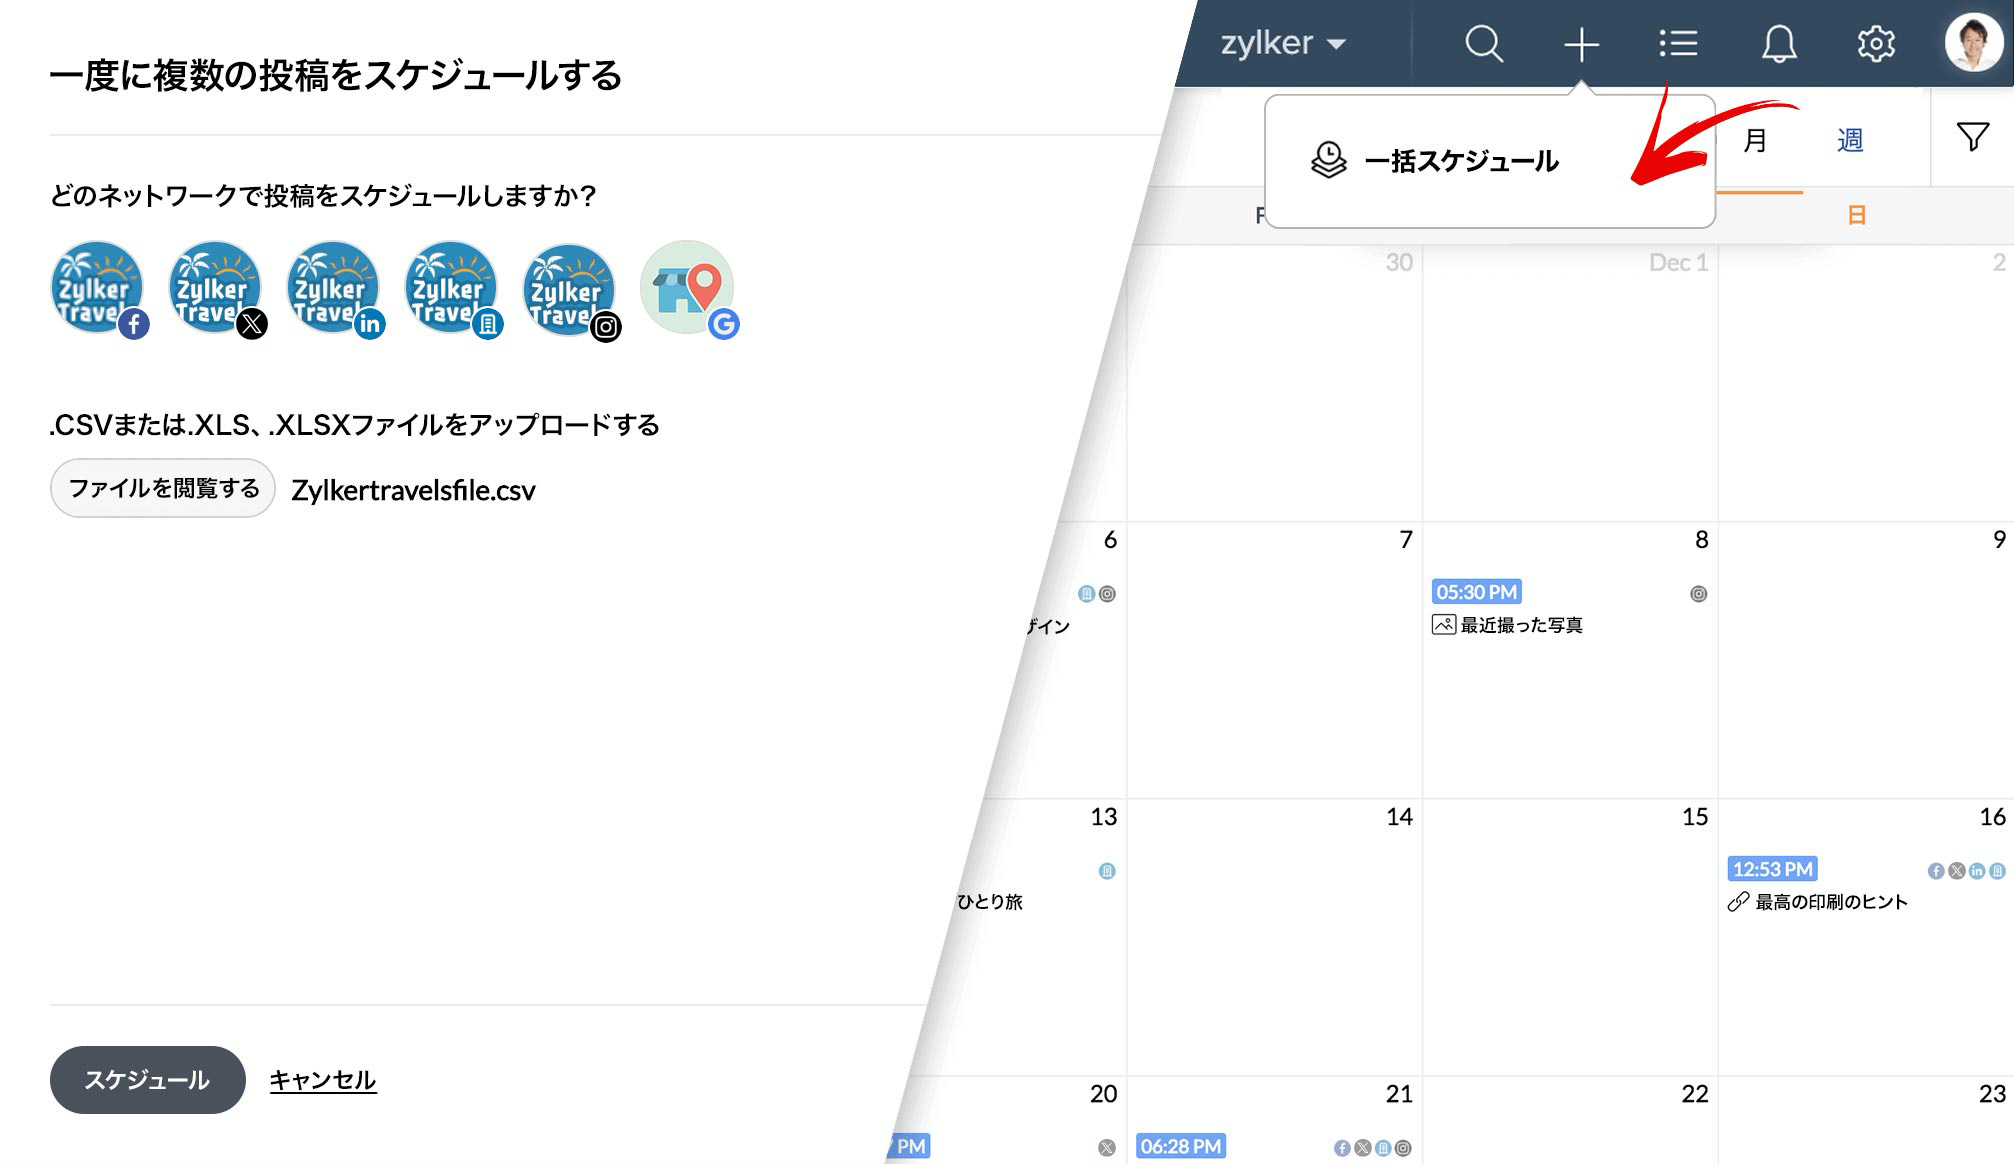This screenshot has width=2014, height=1164.
Task: Toggle the Instagram channel selection
Action: (x=569, y=290)
